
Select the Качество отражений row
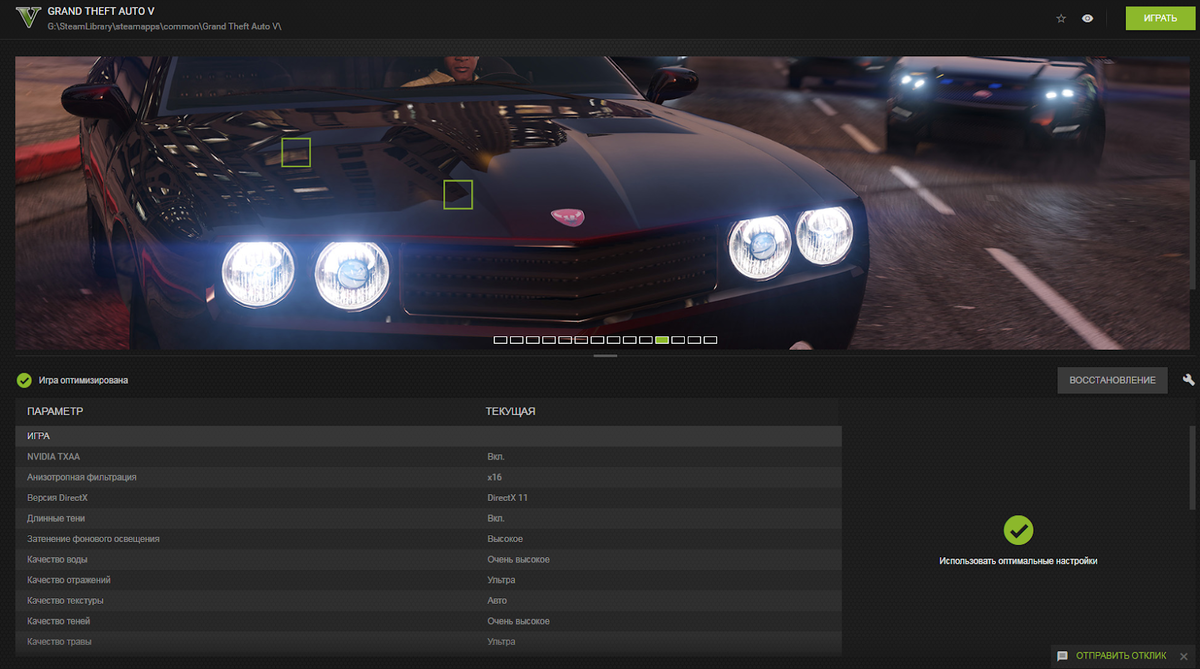pyautogui.click(x=428, y=580)
